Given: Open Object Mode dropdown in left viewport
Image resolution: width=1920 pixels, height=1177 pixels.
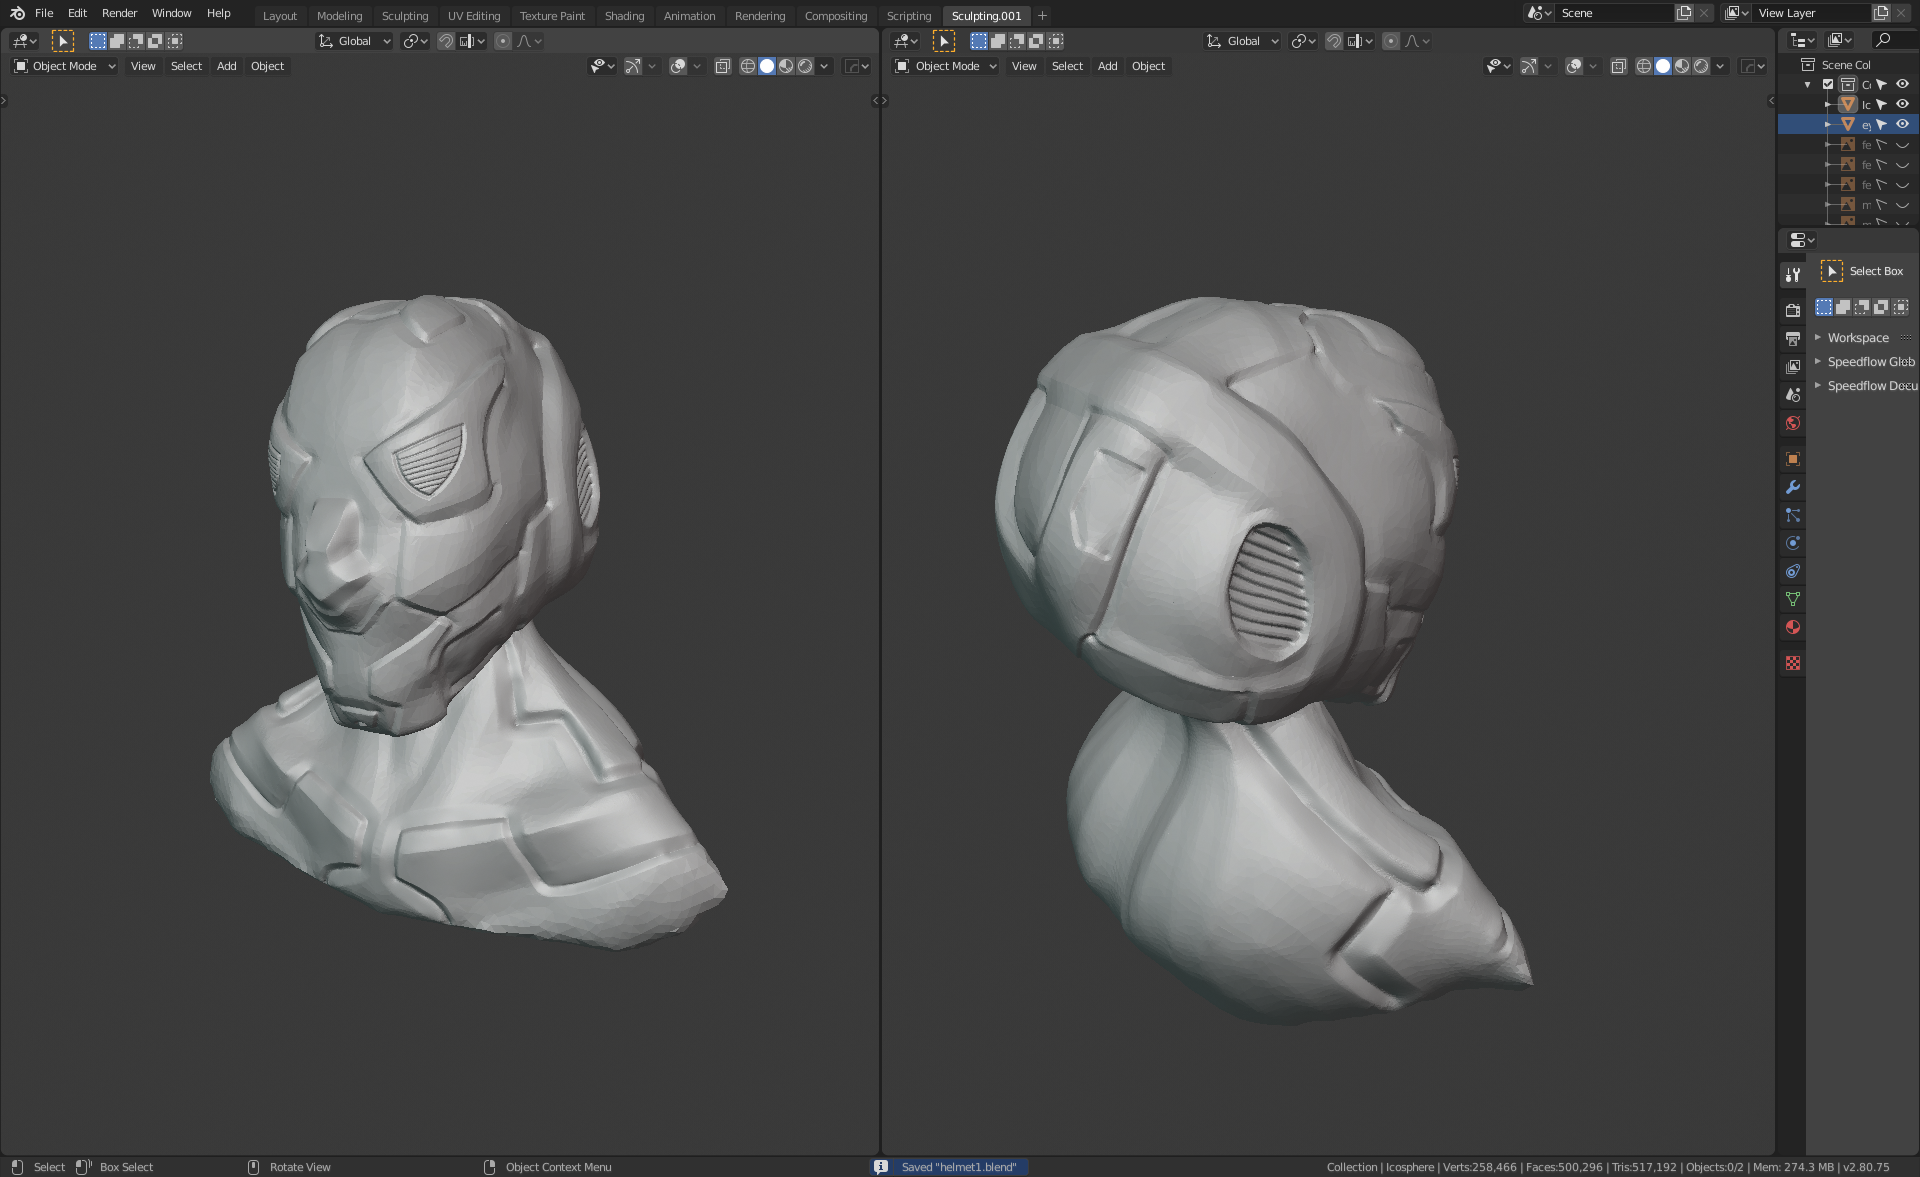Looking at the screenshot, I should (x=65, y=66).
